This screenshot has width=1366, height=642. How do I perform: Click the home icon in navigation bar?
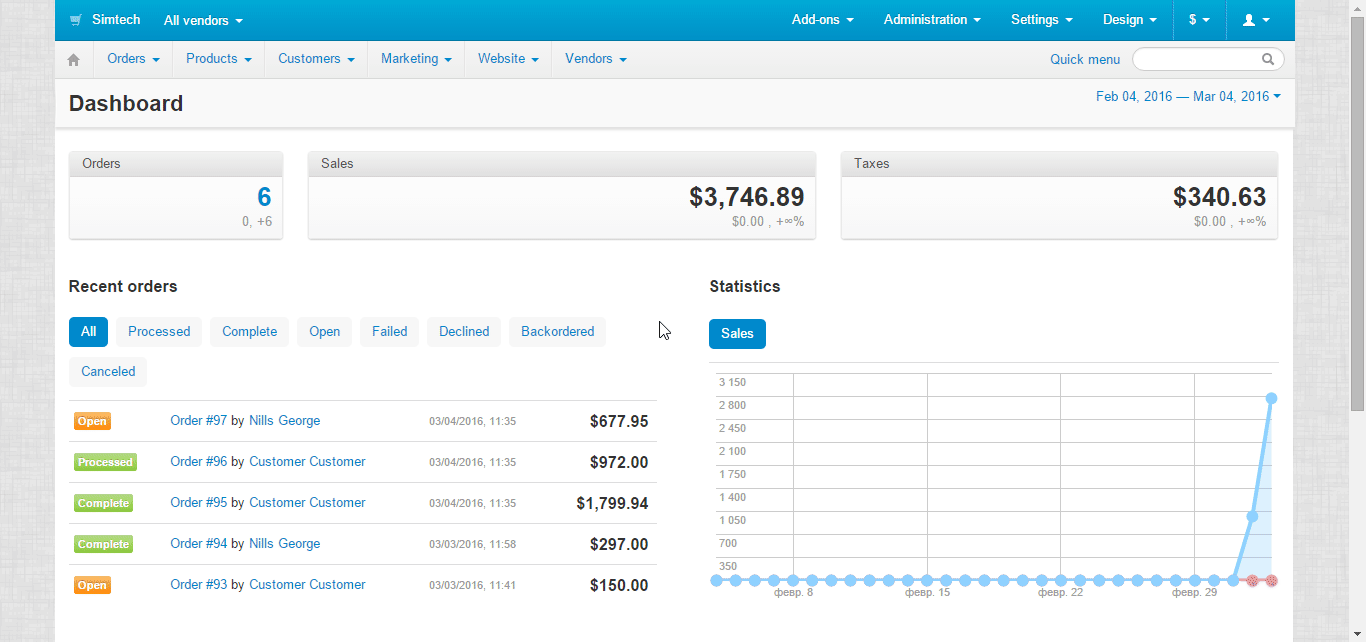(73, 60)
